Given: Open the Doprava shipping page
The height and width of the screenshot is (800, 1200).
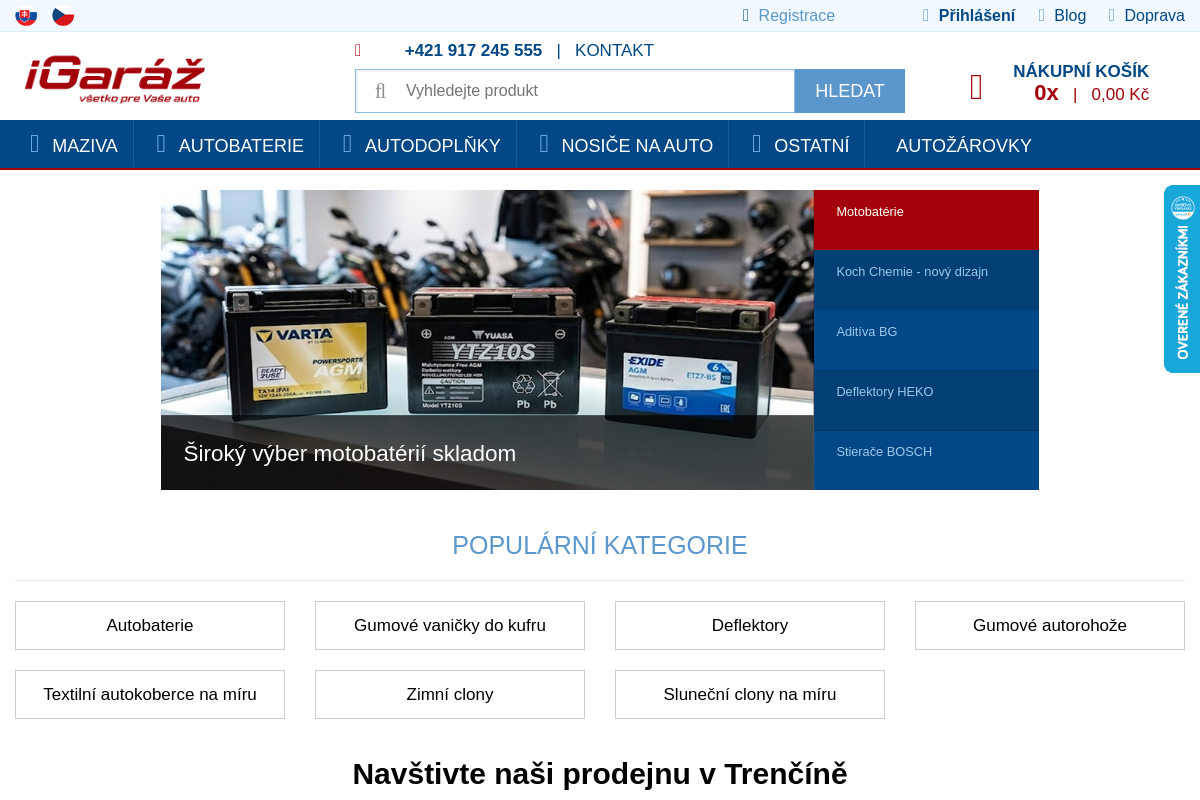Looking at the screenshot, I should [1154, 16].
